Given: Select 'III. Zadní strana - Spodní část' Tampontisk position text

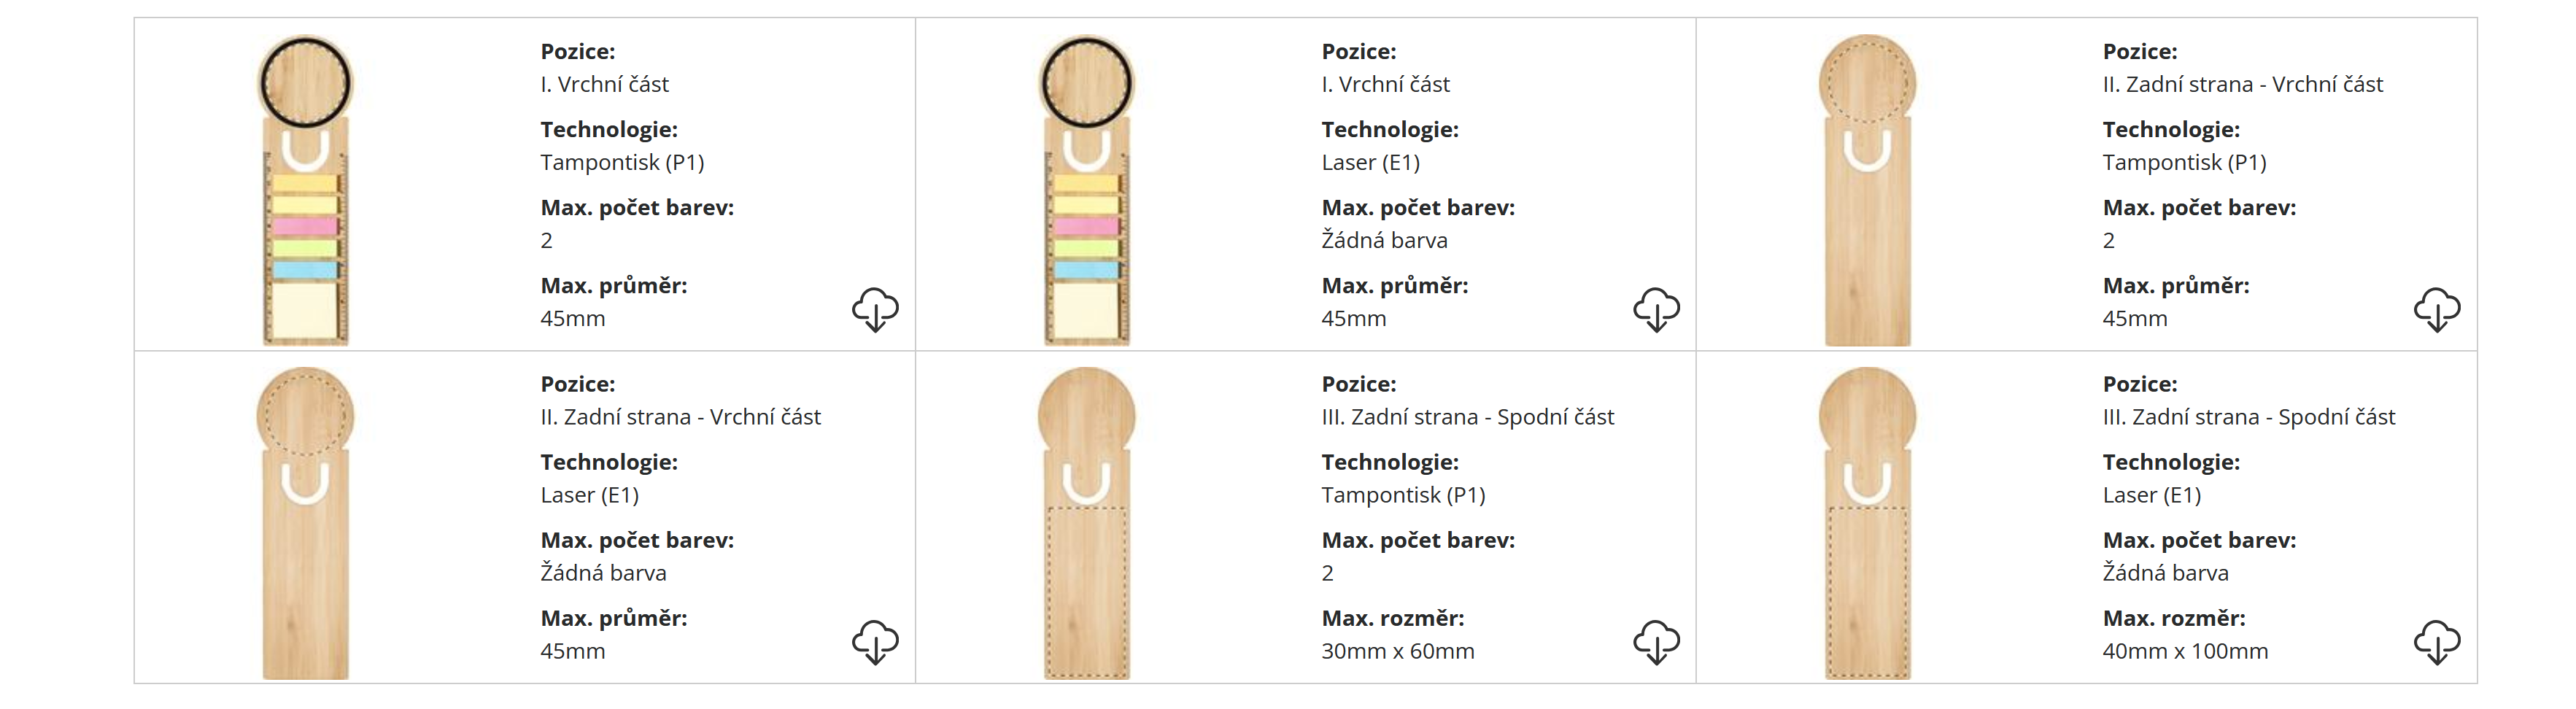Looking at the screenshot, I should (x=1467, y=417).
